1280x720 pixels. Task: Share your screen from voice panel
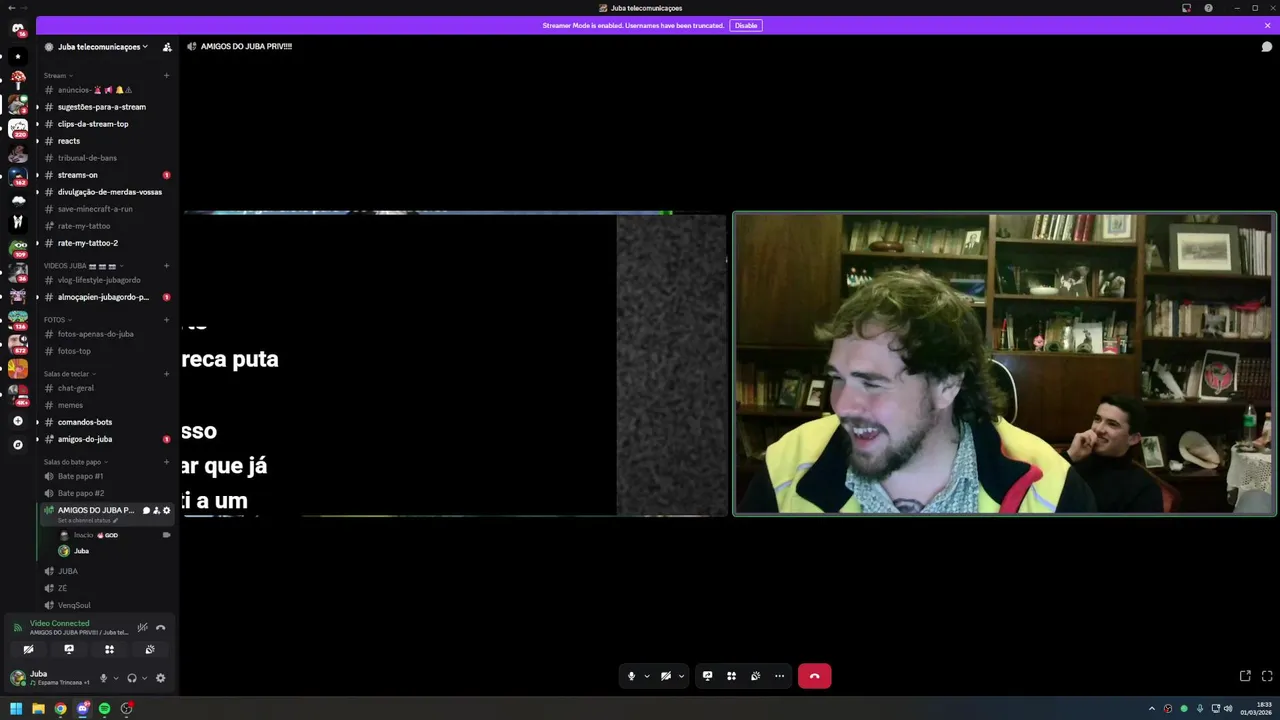pos(69,649)
